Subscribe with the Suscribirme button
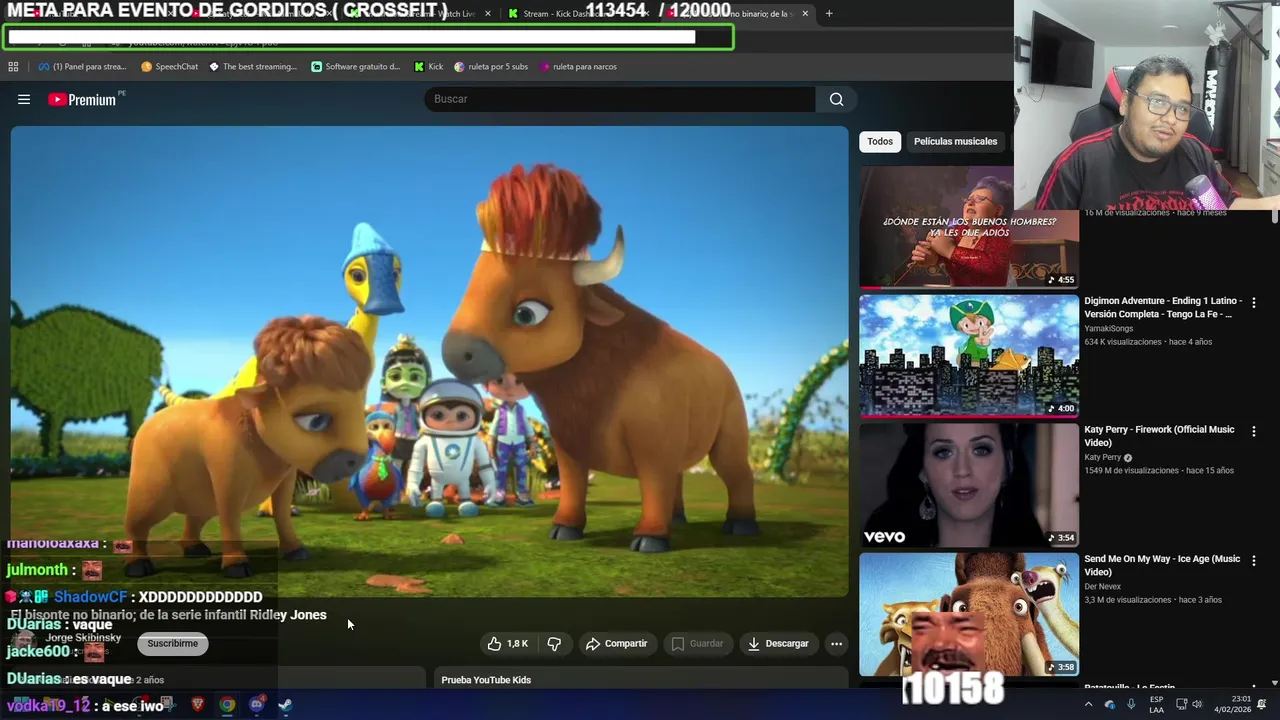Image resolution: width=1280 pixels, height=720 pixels. (x=172, y=644)
